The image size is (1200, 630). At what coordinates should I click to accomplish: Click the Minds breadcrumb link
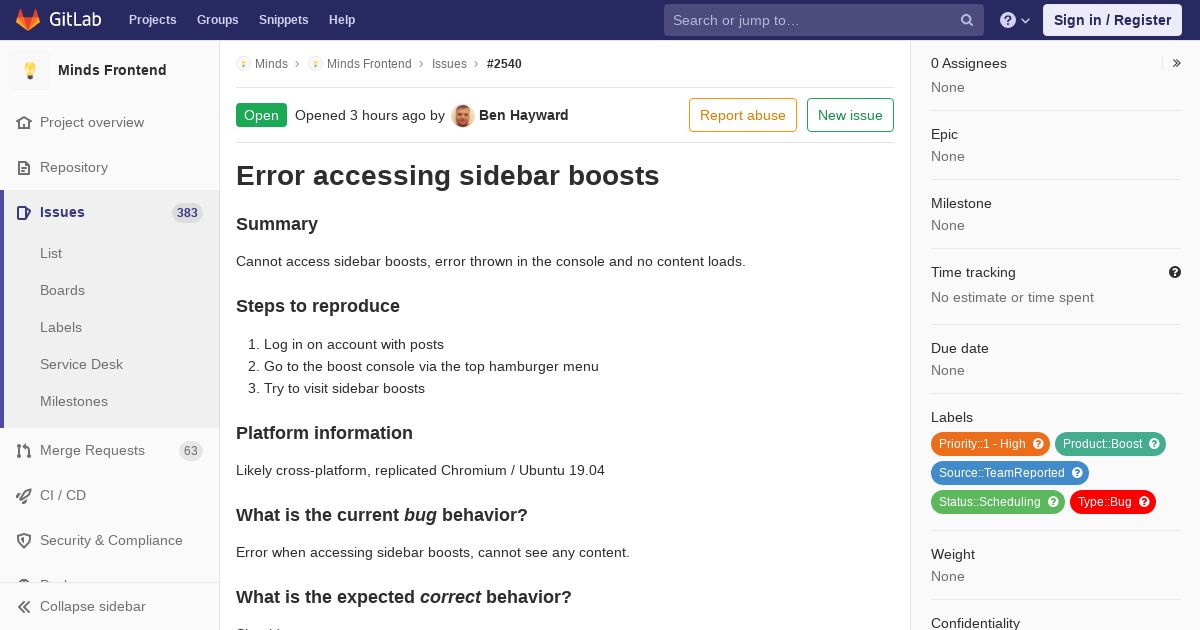271,64
